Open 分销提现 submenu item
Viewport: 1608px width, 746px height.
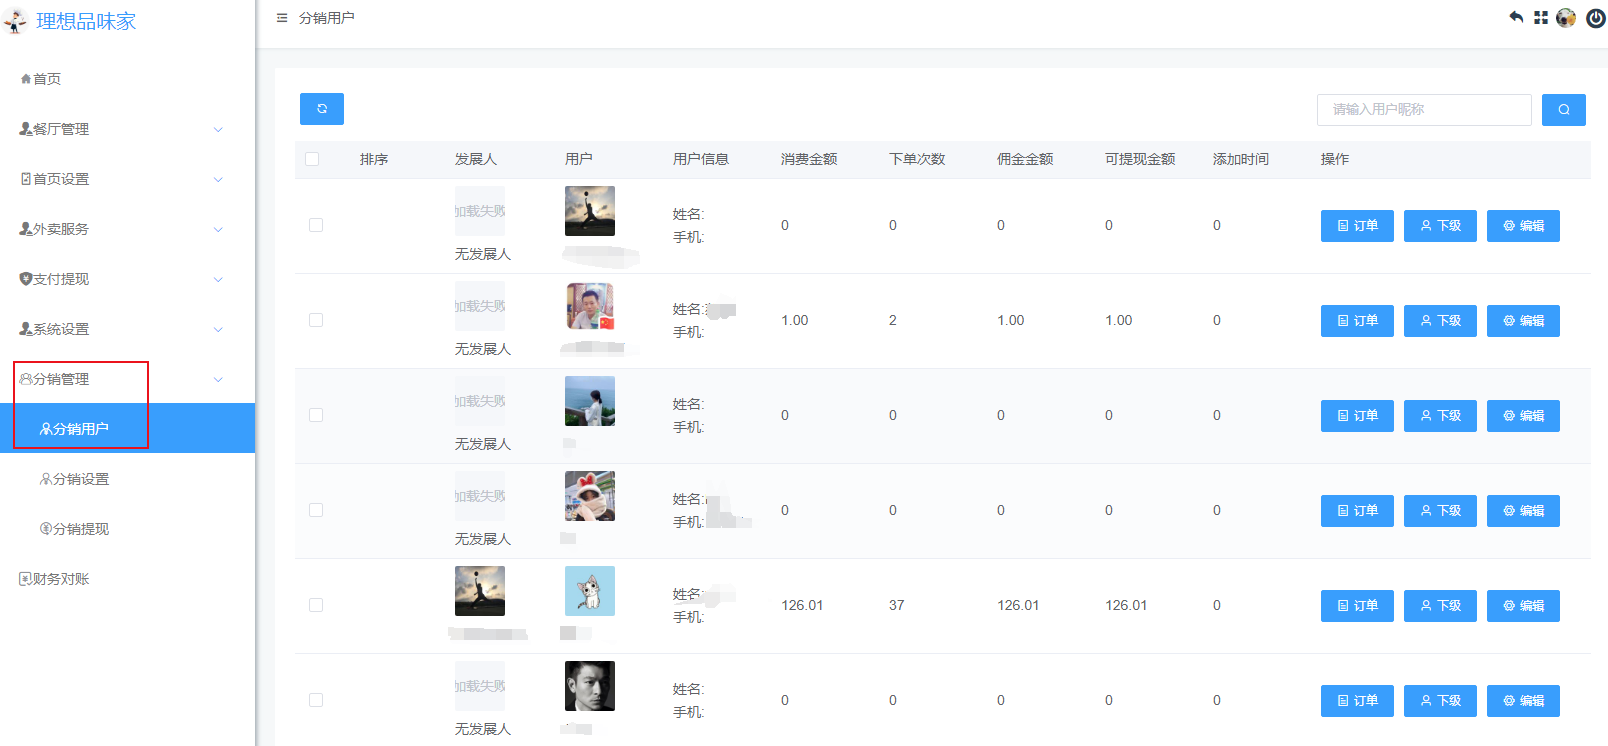coord(127,529)
